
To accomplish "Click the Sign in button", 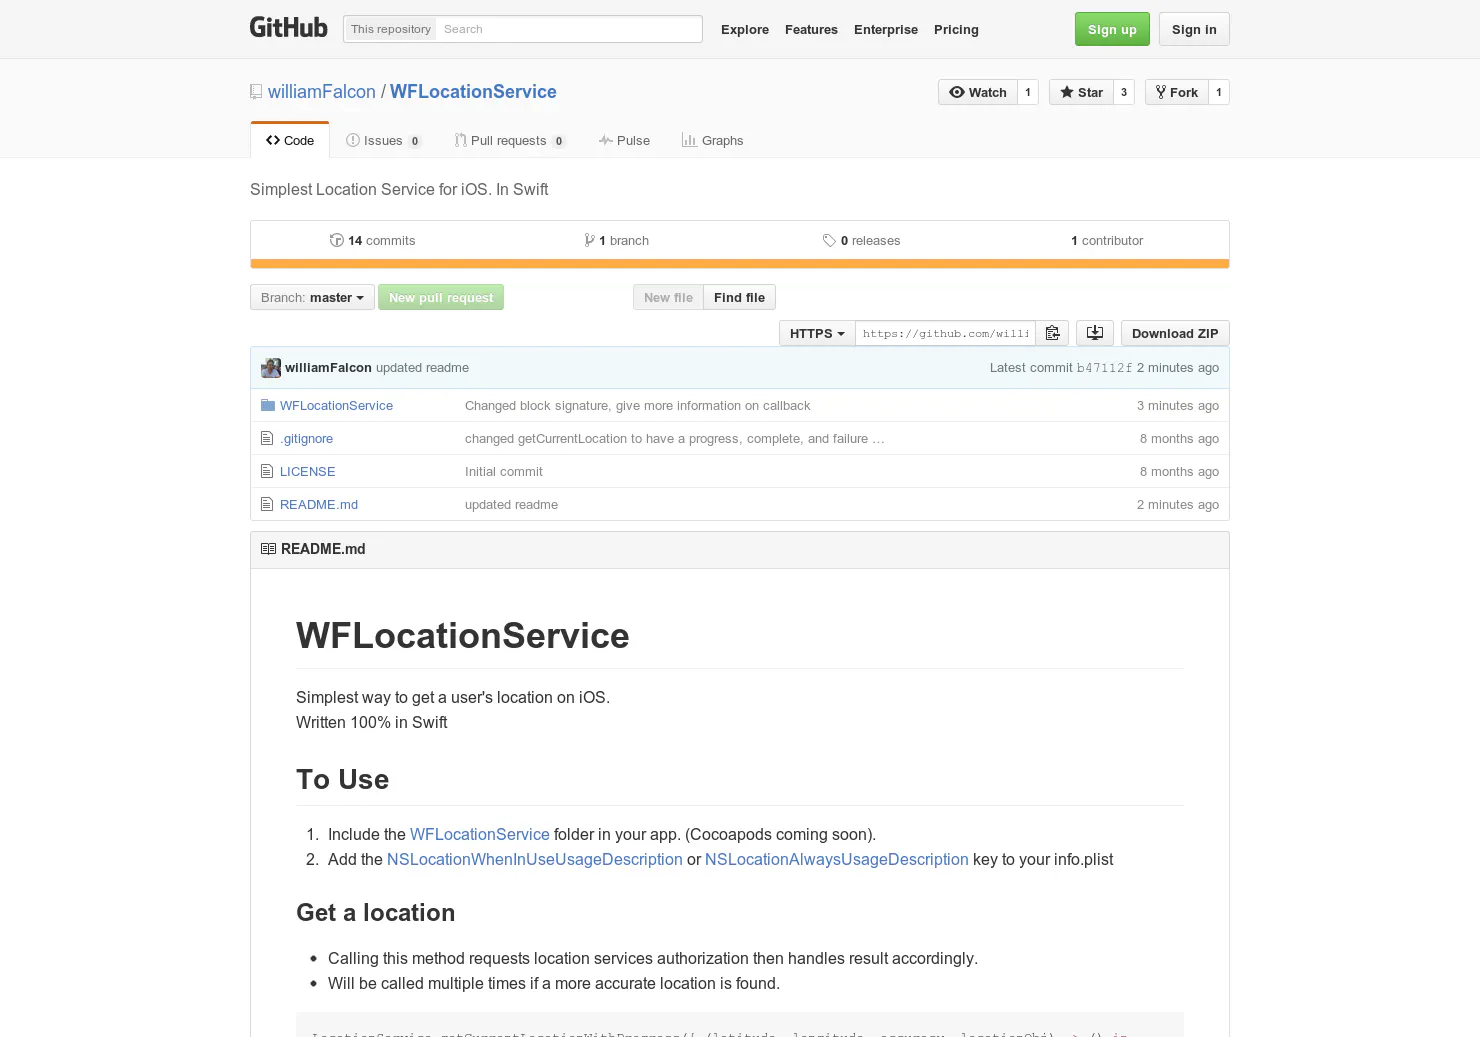I will (x=1194, y=29).
